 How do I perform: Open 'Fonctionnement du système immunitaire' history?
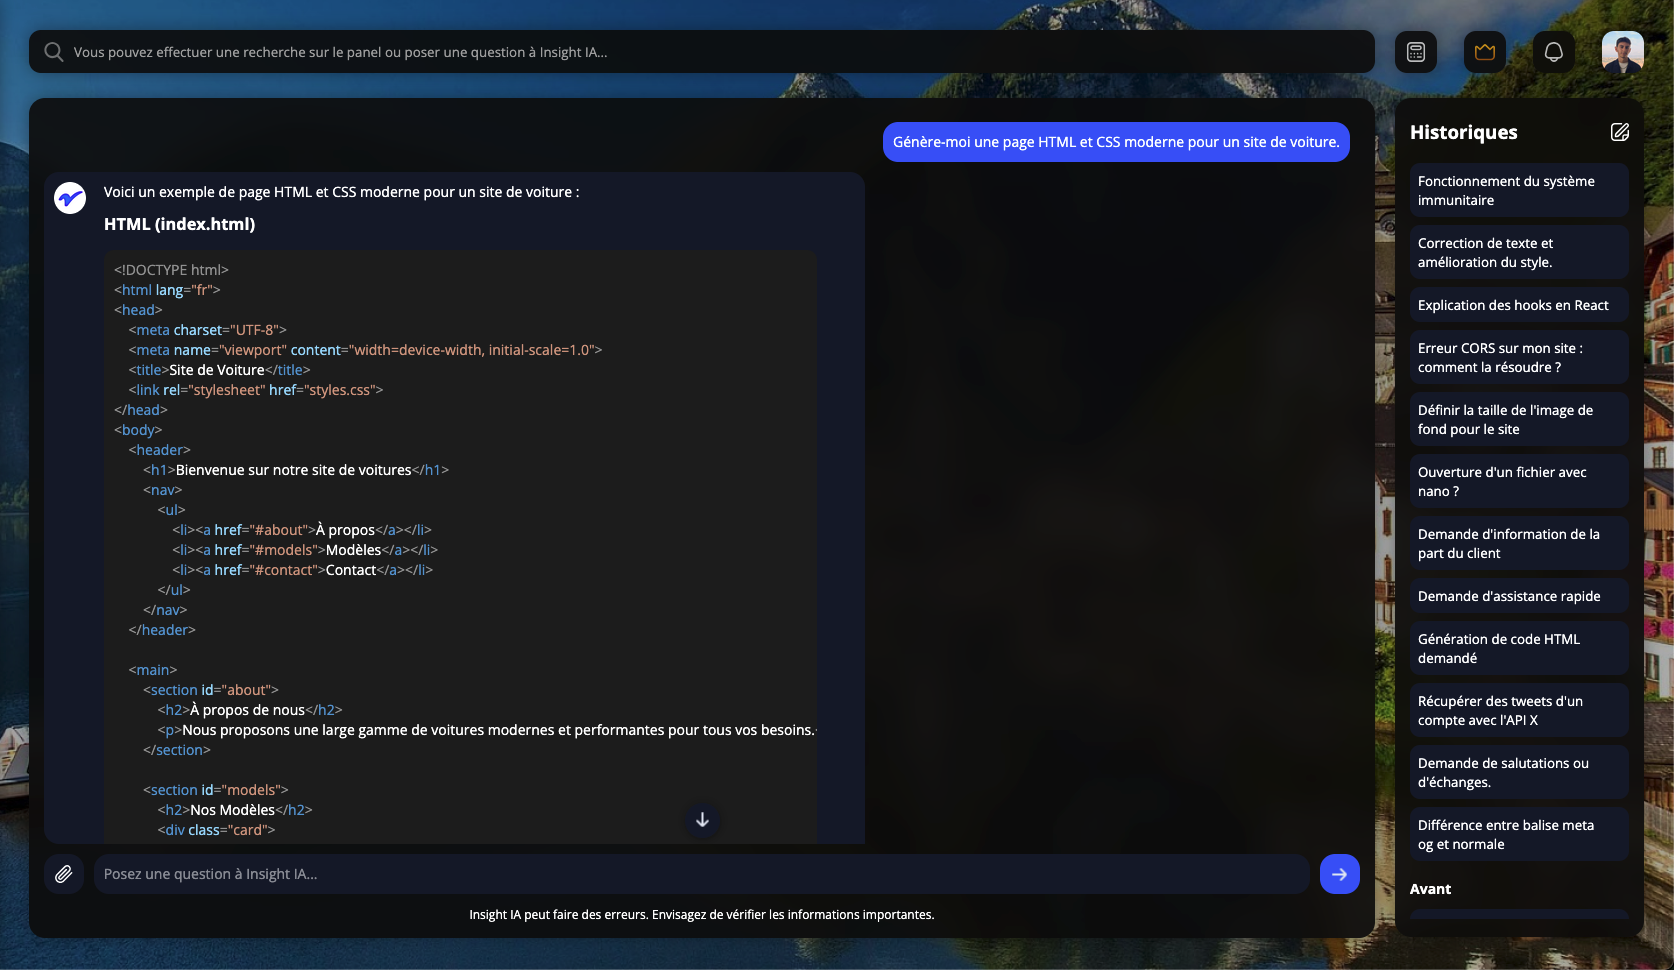(1519, 191)
